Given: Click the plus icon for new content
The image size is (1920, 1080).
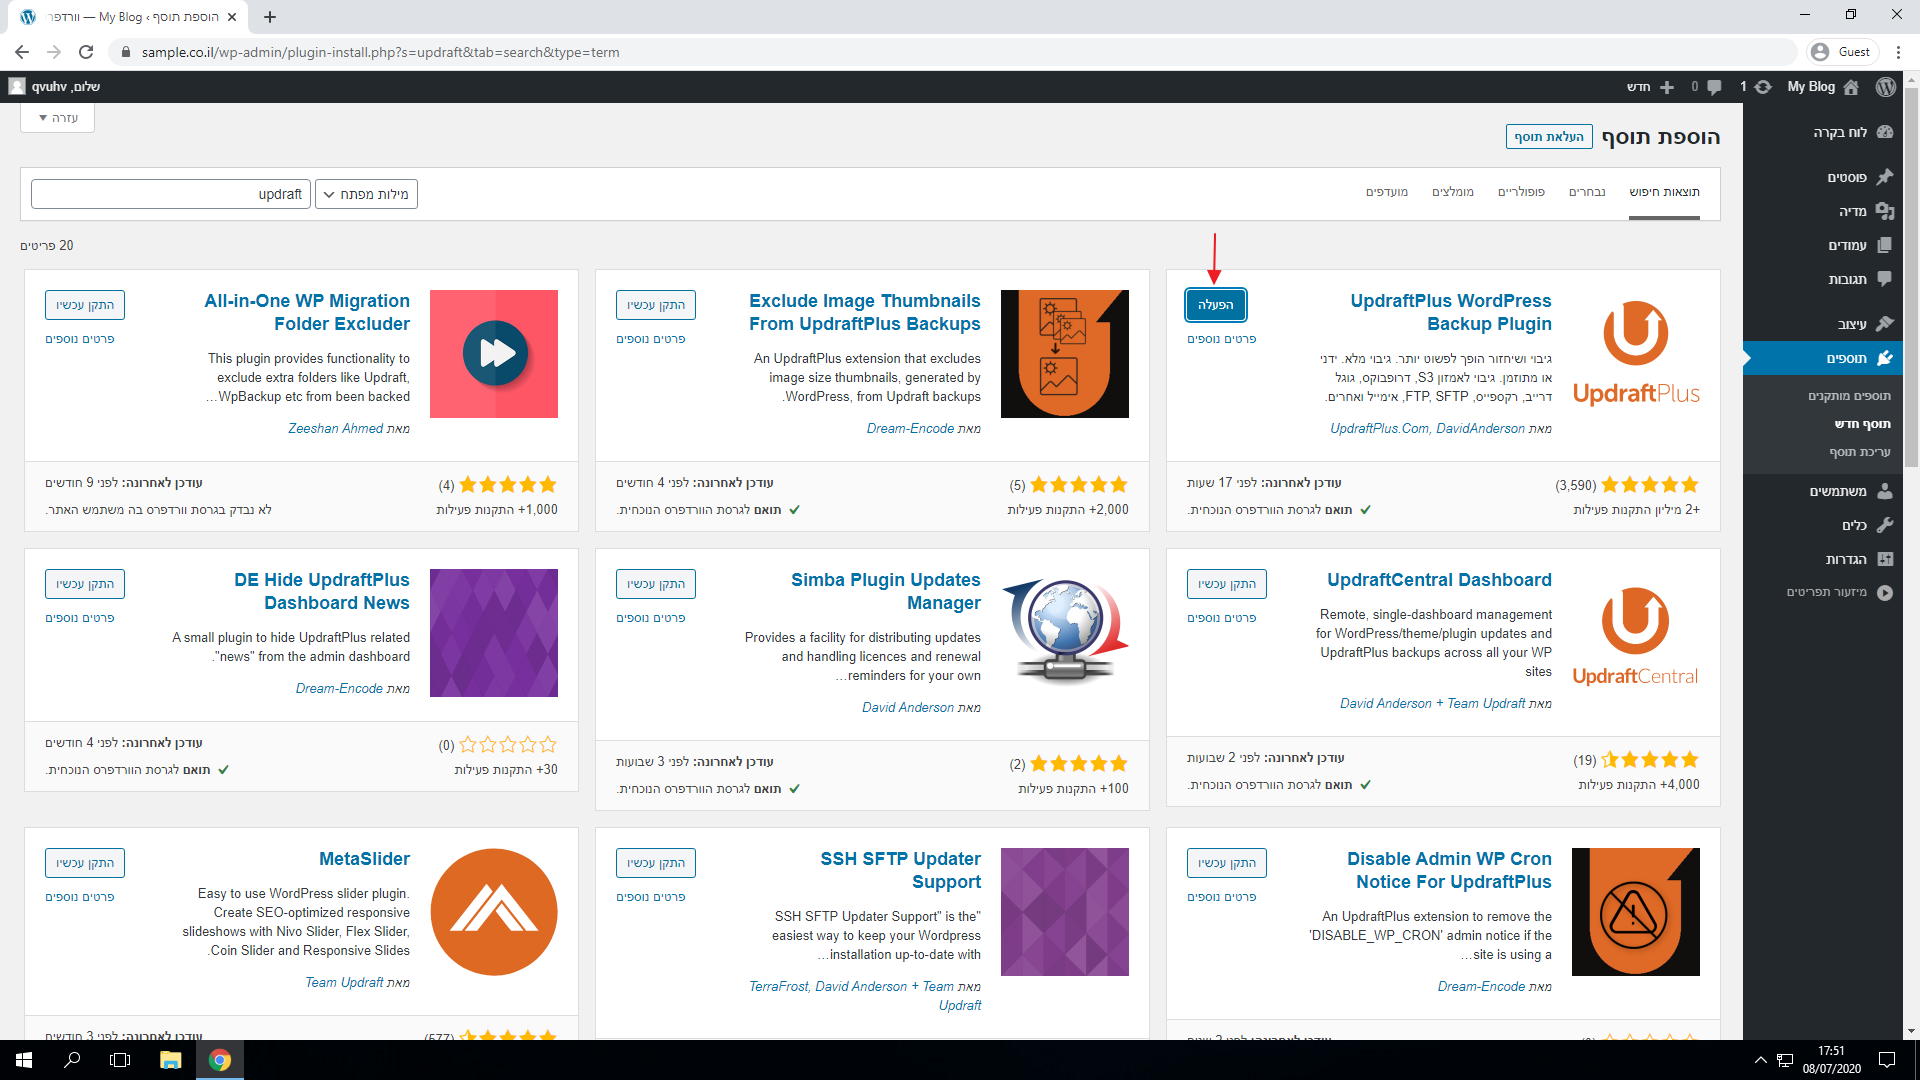Looking at the screenshot, I should tap(1667, 87).
